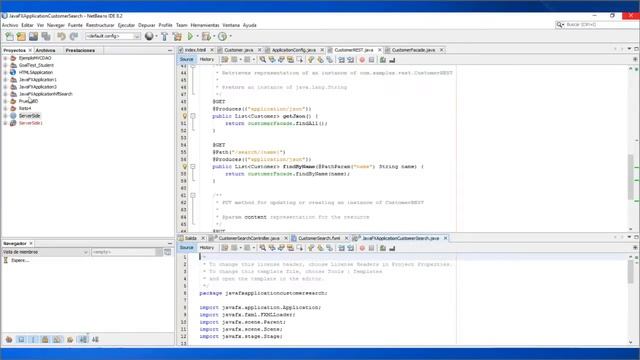
Task: Expand the EjemploMVCDAO project node
Action: pyautogui.click(x=6, y=58)
